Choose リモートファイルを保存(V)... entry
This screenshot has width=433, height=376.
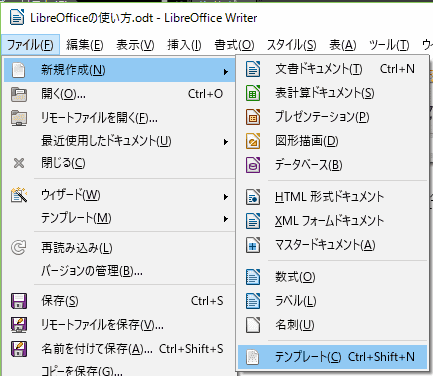pos(120,325)
